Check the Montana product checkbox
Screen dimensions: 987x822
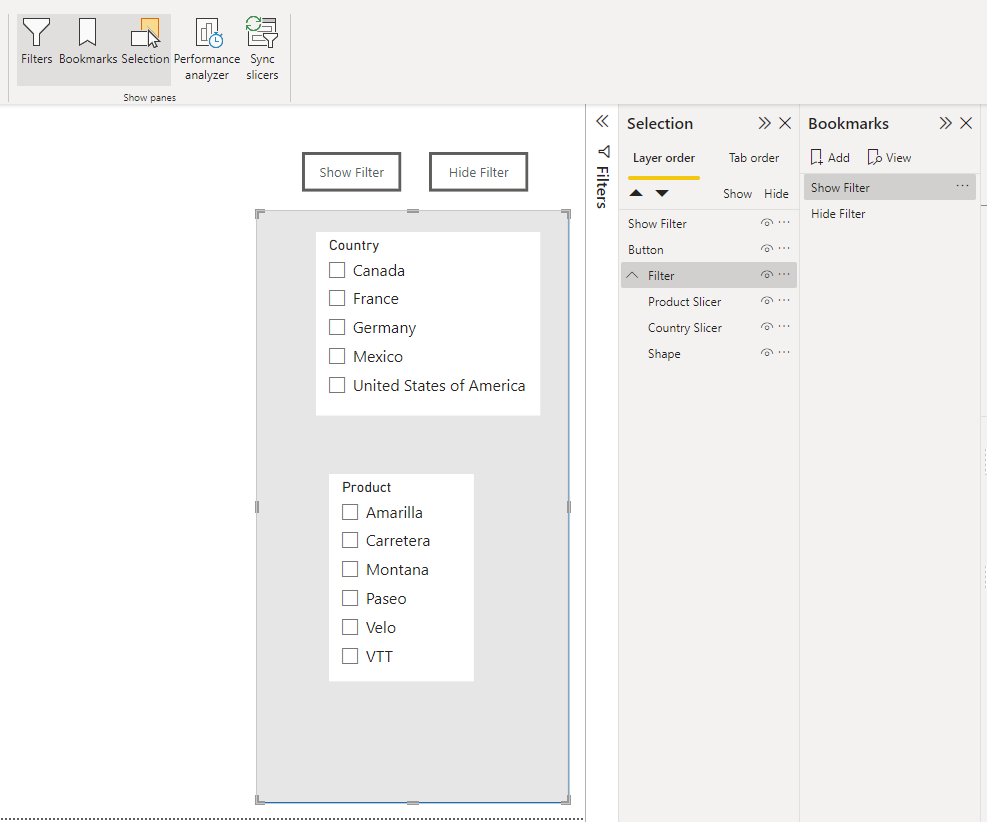pyautogui.click(x=350, y=569)
